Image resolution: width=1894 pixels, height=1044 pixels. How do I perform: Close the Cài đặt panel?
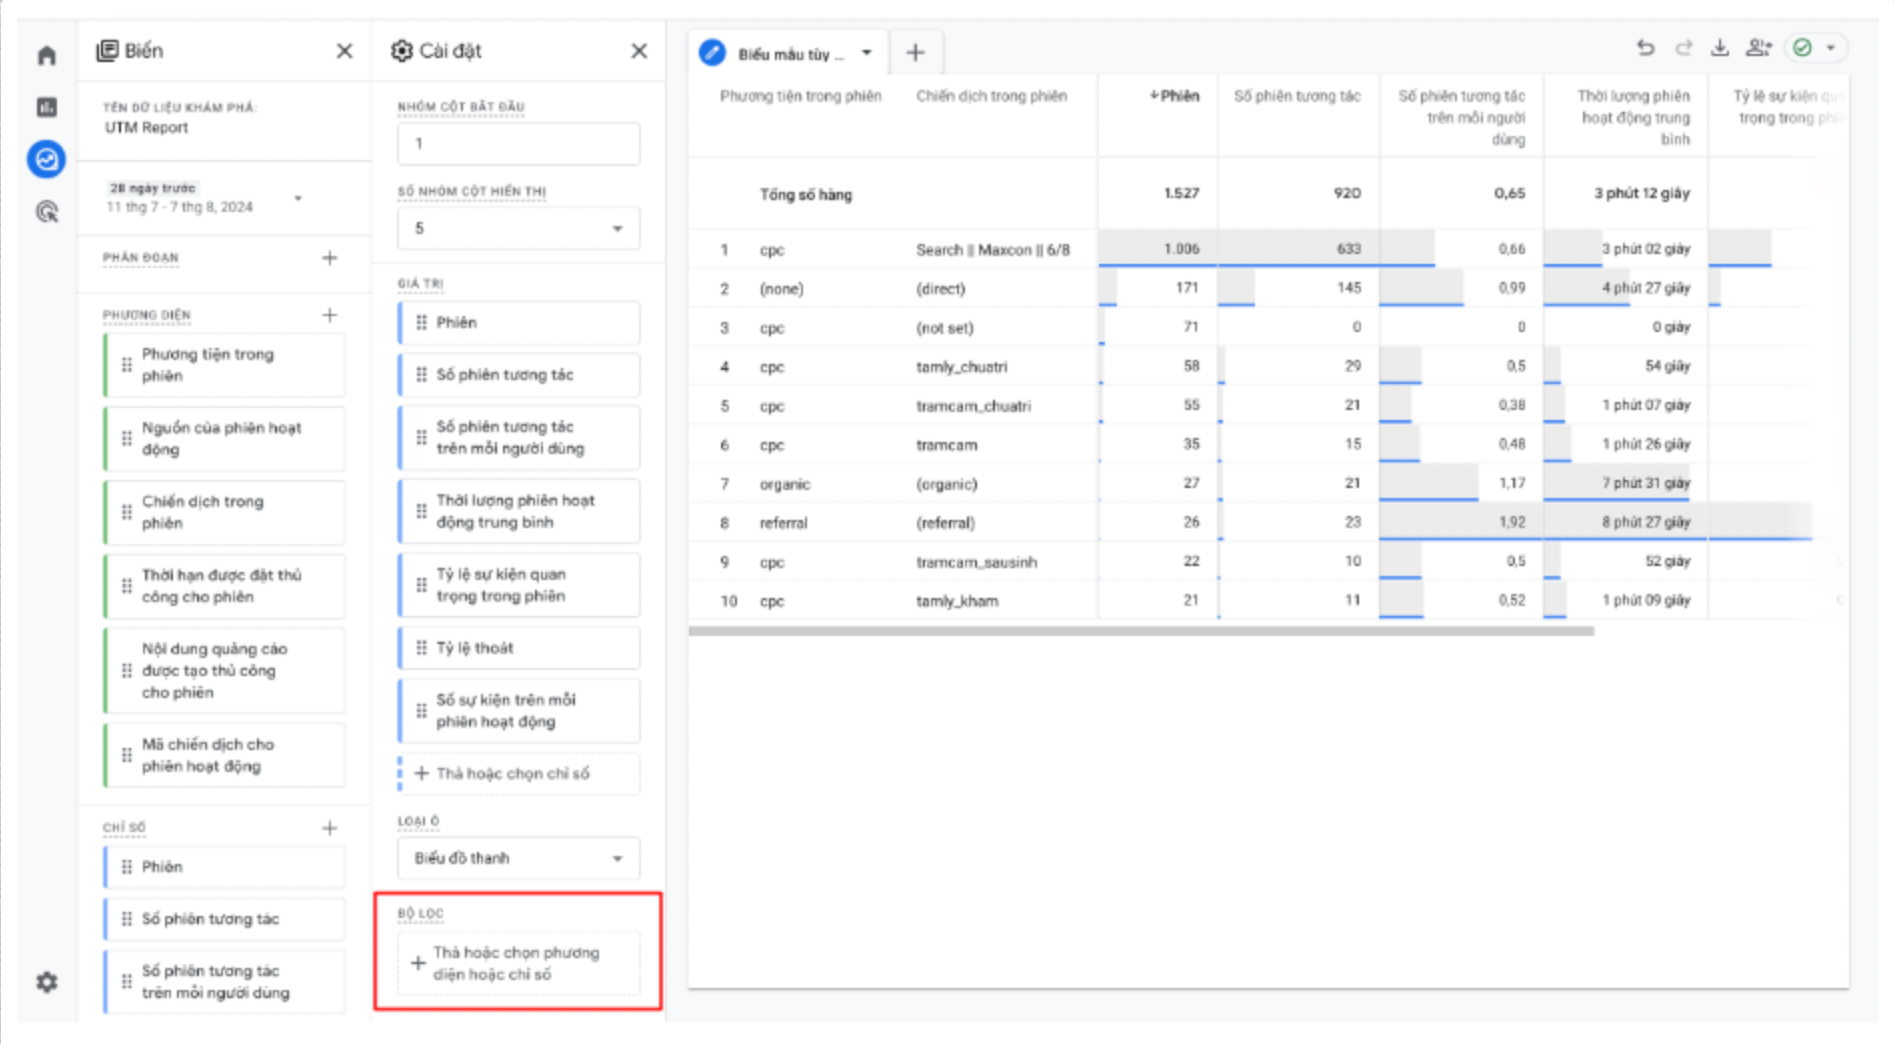pos(639,51)
